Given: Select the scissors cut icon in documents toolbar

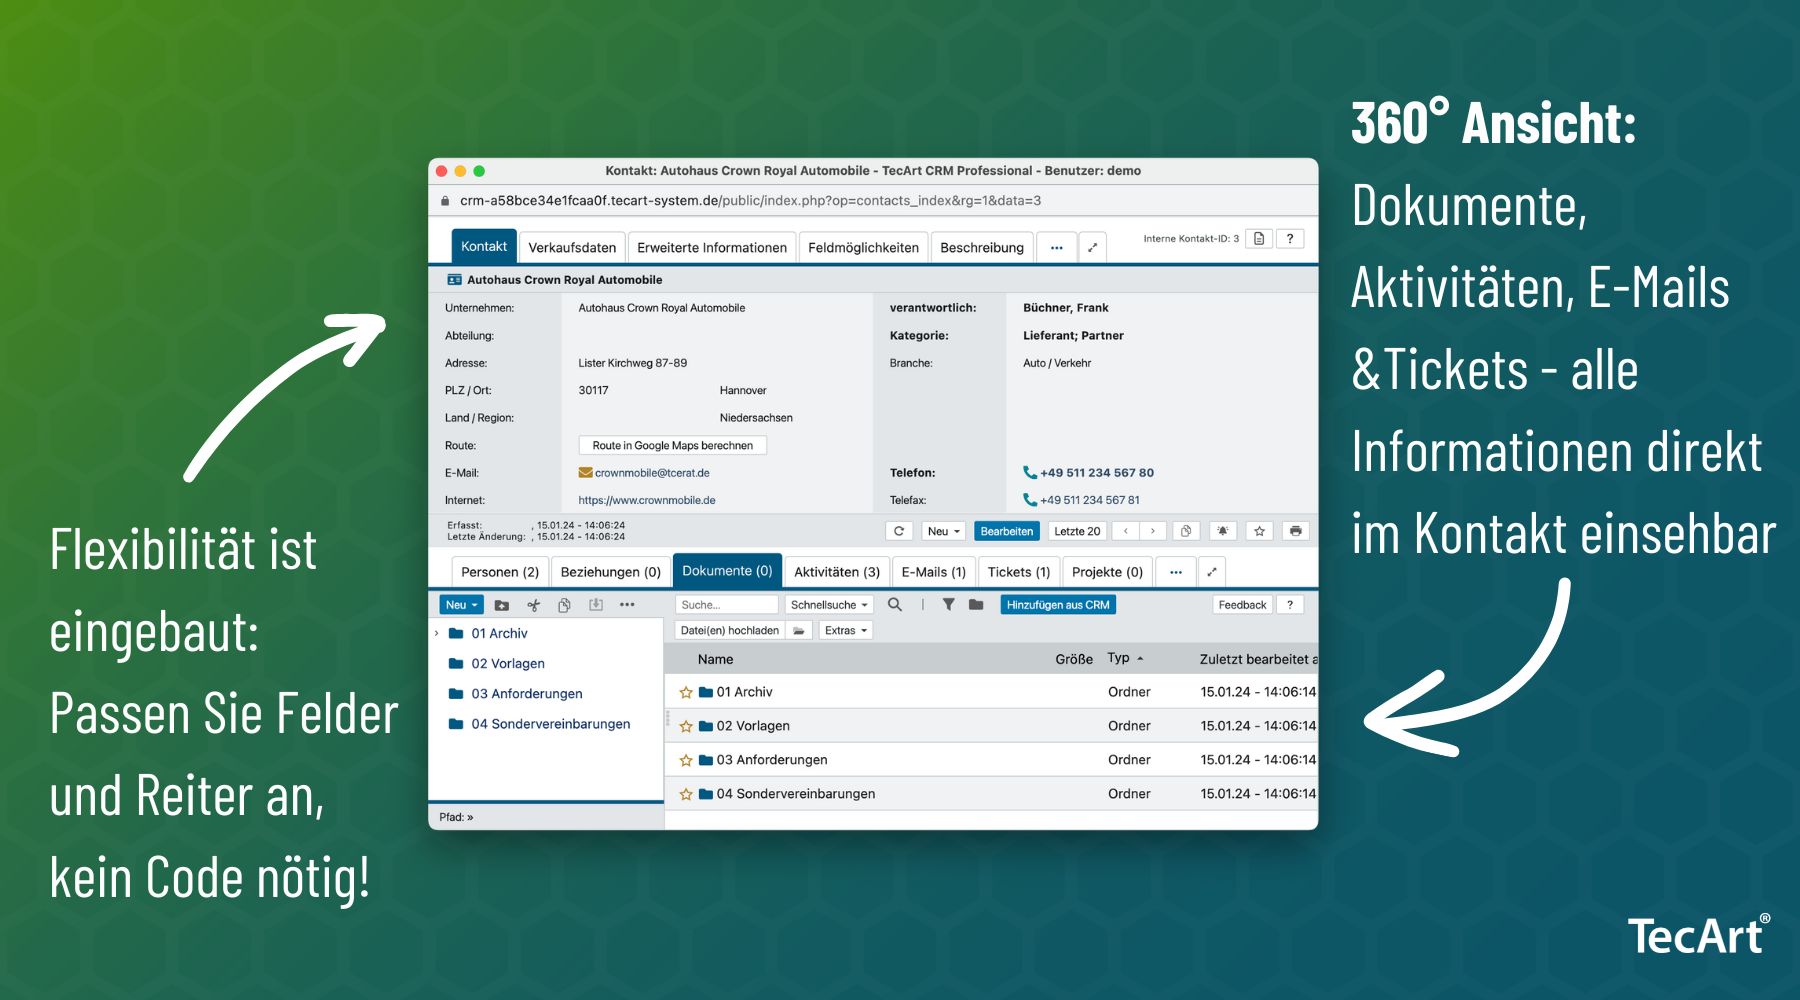Looking at the screenshot, I should 534,604.
